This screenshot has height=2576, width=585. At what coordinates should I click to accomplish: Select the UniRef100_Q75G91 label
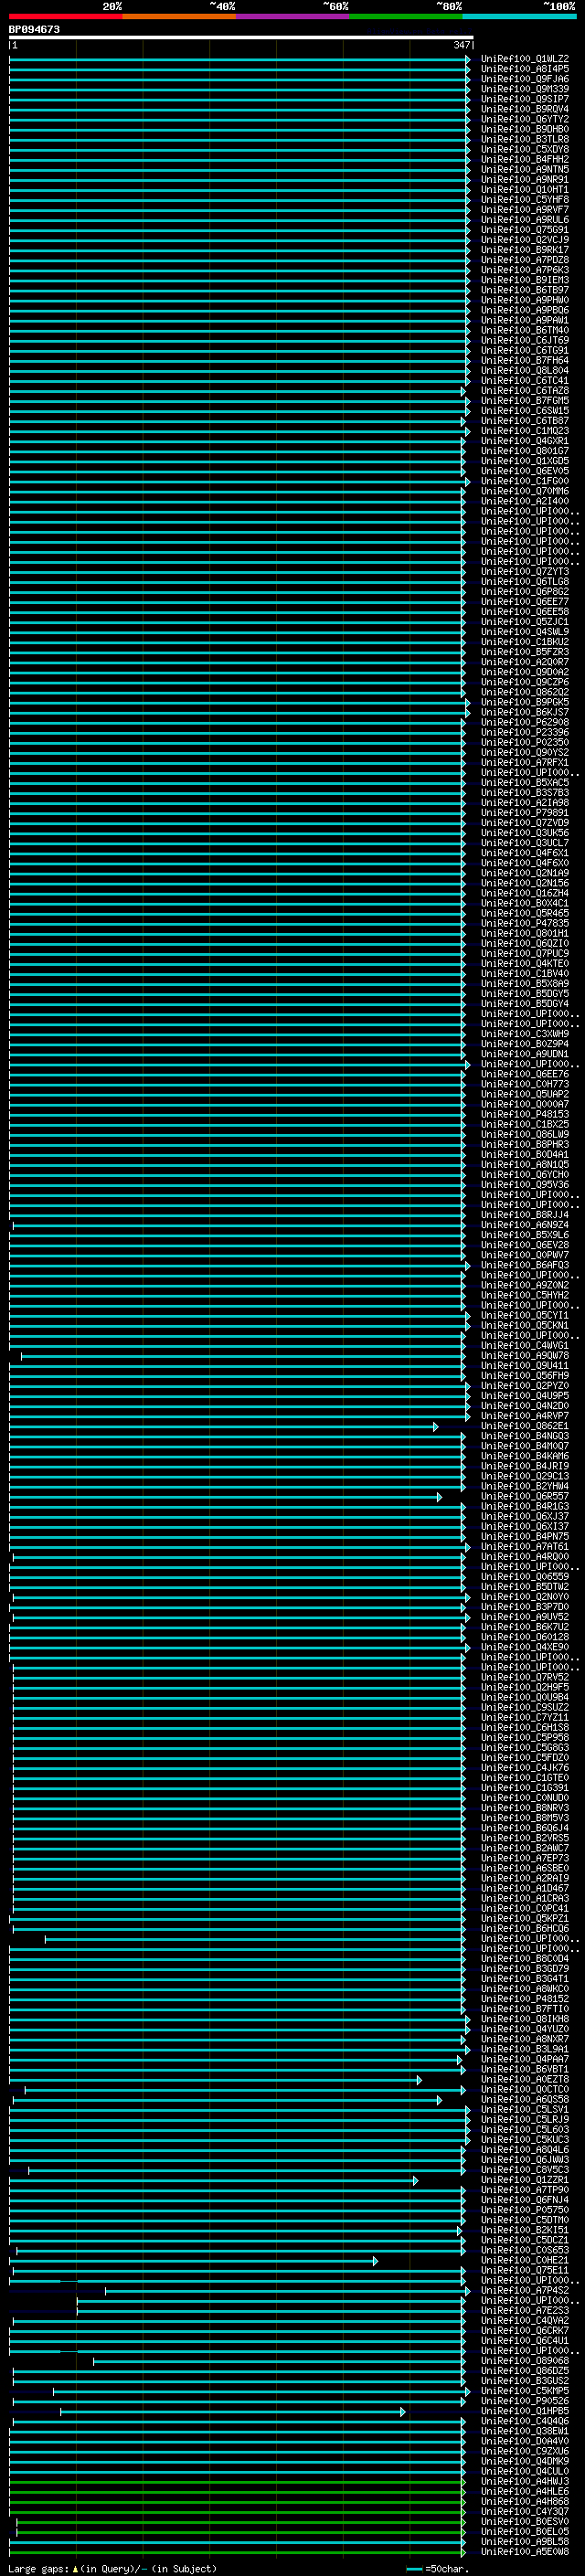(525, 230)
